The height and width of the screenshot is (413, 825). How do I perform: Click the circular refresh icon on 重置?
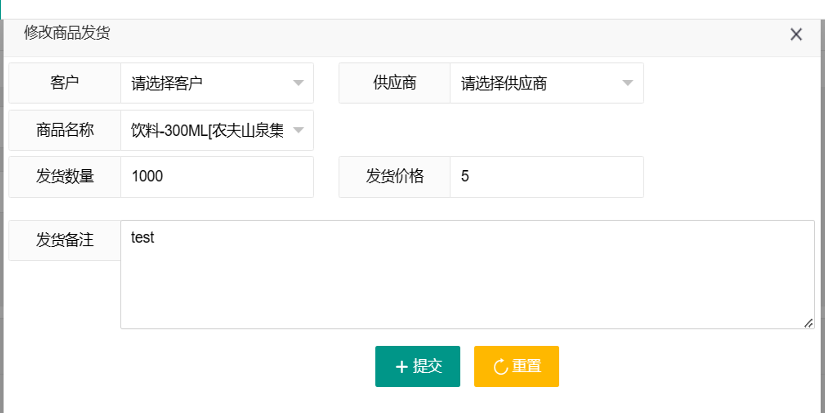[x=500, y=367]
